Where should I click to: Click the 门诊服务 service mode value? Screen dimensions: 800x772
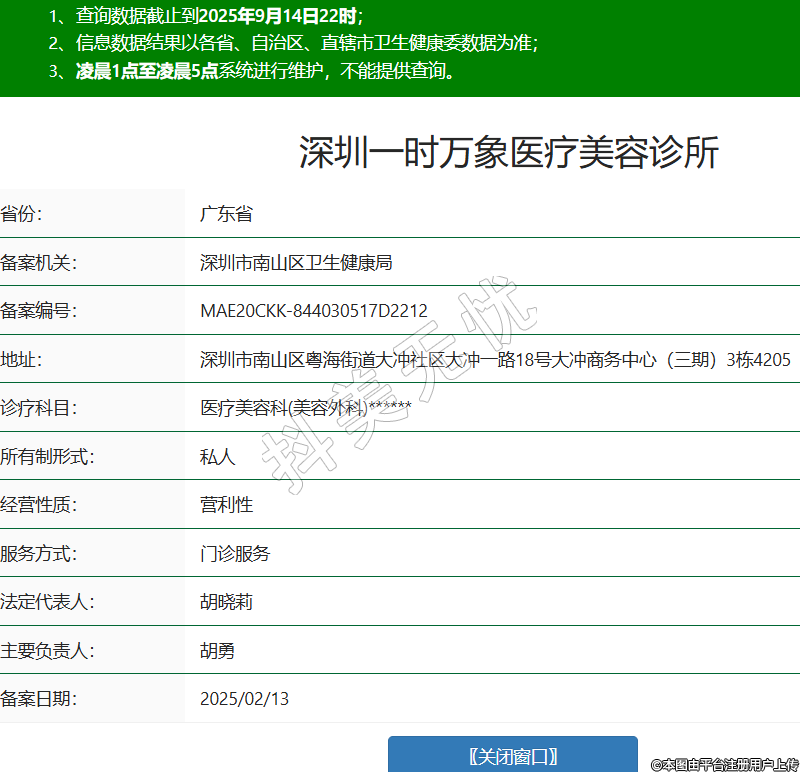click(235, 554)
